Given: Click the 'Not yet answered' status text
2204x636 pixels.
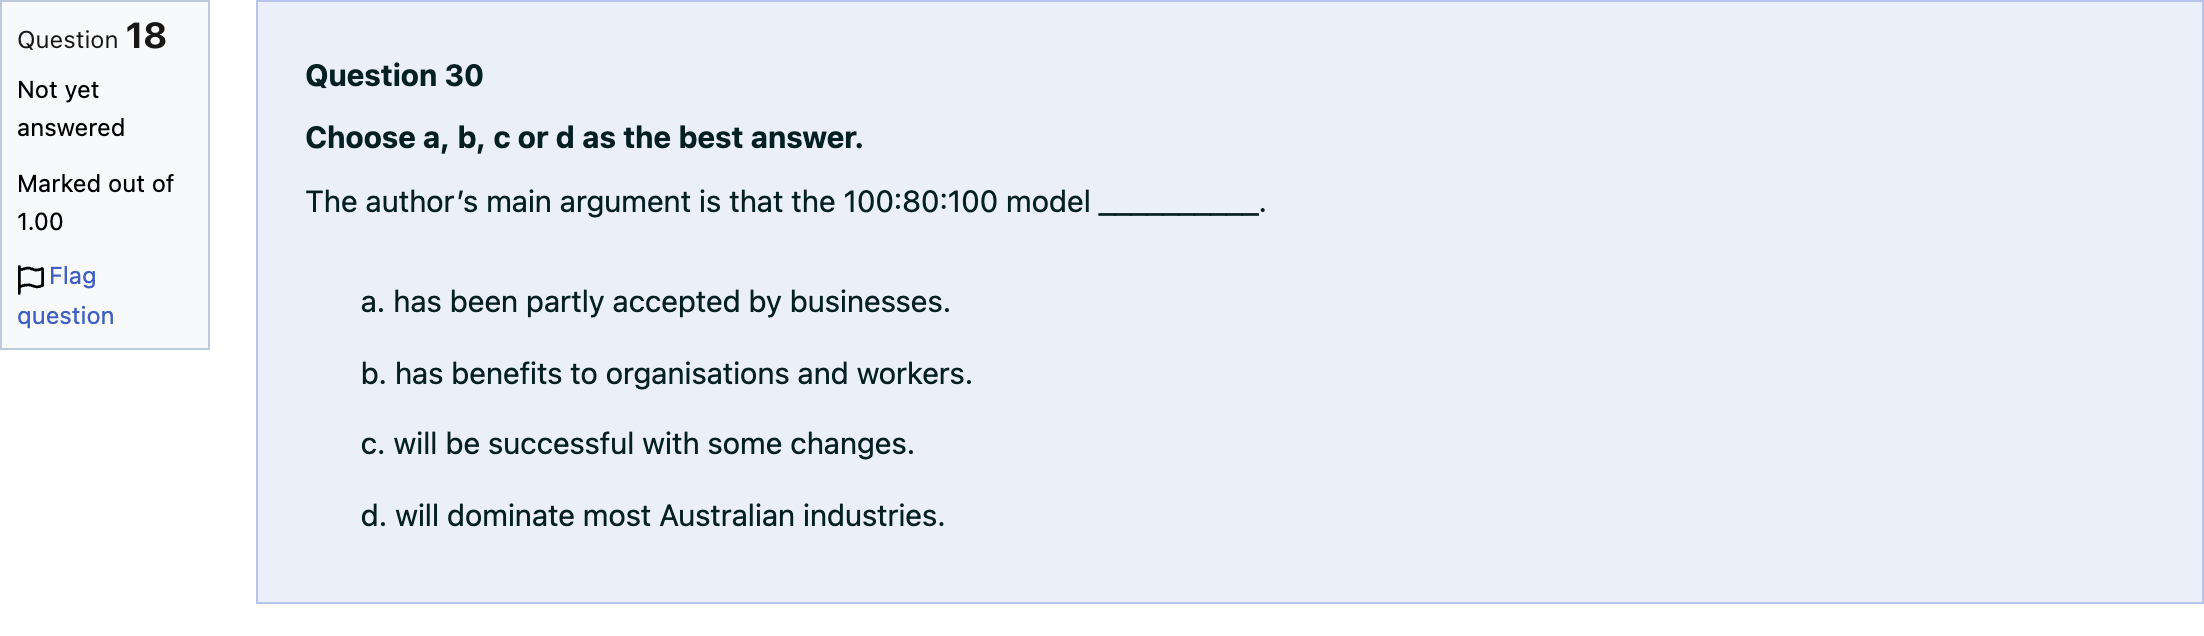Looking at the screenshot, I should (x=71, y=109).
